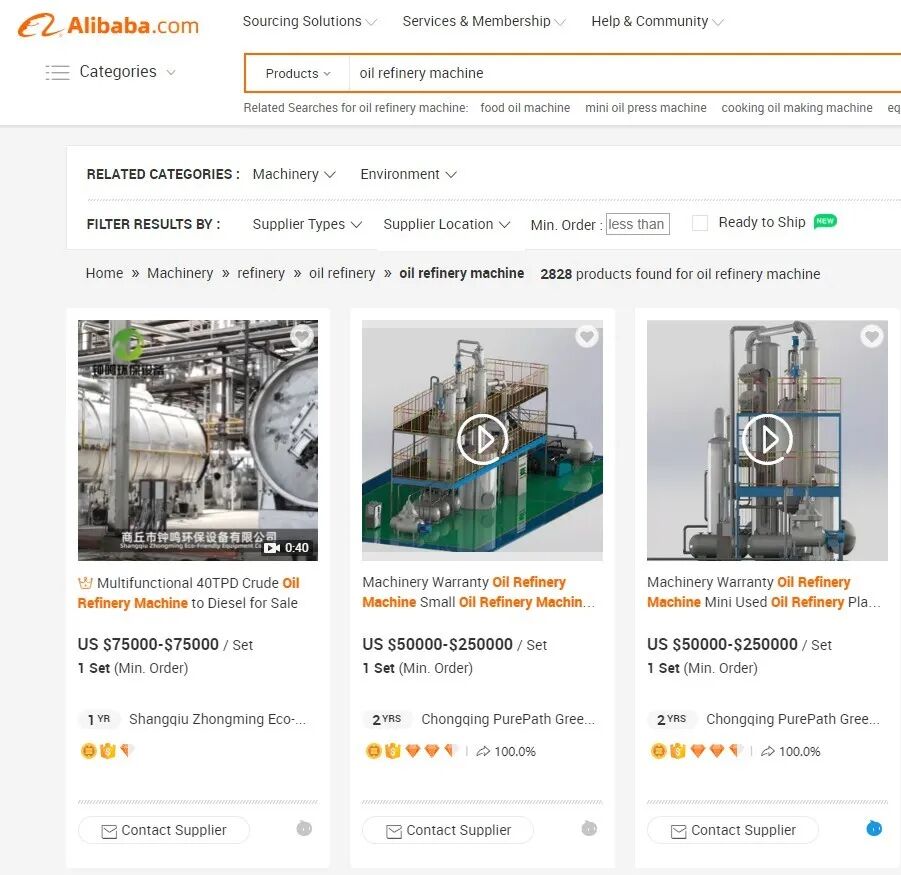This screenshot has height=875, width=901.
Task: Click 2 YRS badge on Mini Used Oil Refinery card
Action: coord(671,719)
